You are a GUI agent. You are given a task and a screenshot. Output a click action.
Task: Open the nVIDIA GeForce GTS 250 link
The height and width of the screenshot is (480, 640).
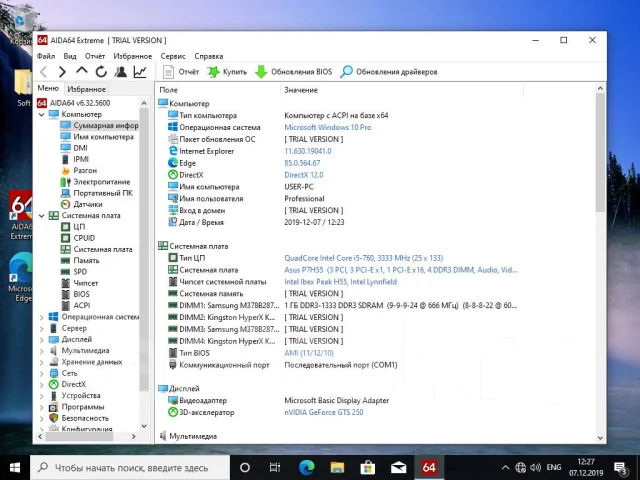tap(324, 412)
